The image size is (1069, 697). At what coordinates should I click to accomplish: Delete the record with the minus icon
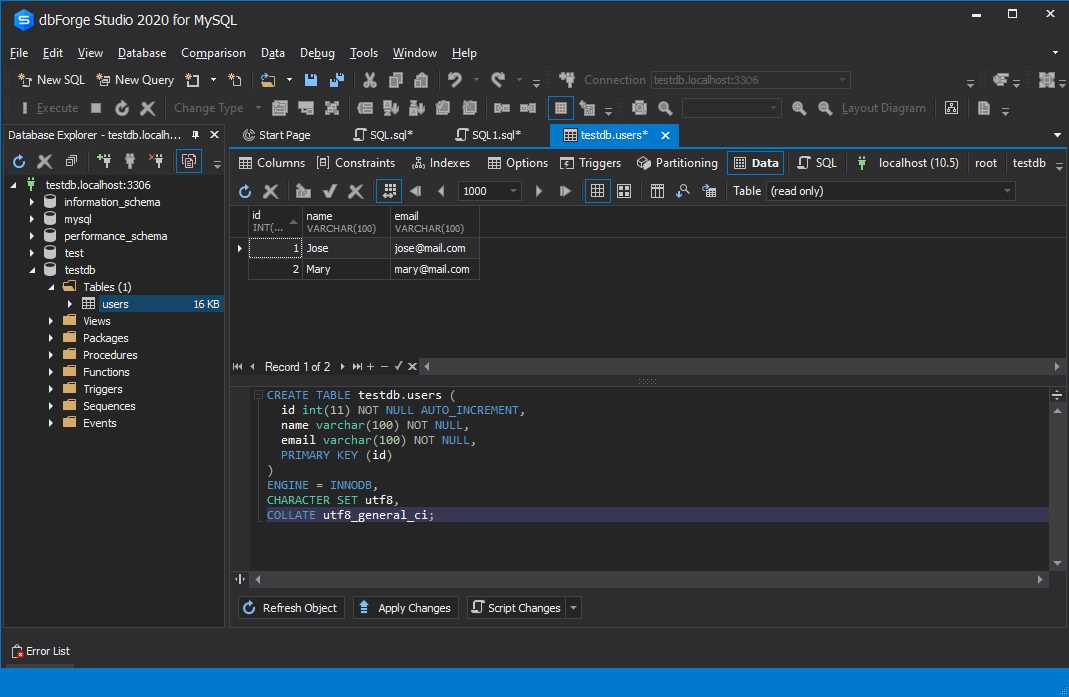(385, 367)
